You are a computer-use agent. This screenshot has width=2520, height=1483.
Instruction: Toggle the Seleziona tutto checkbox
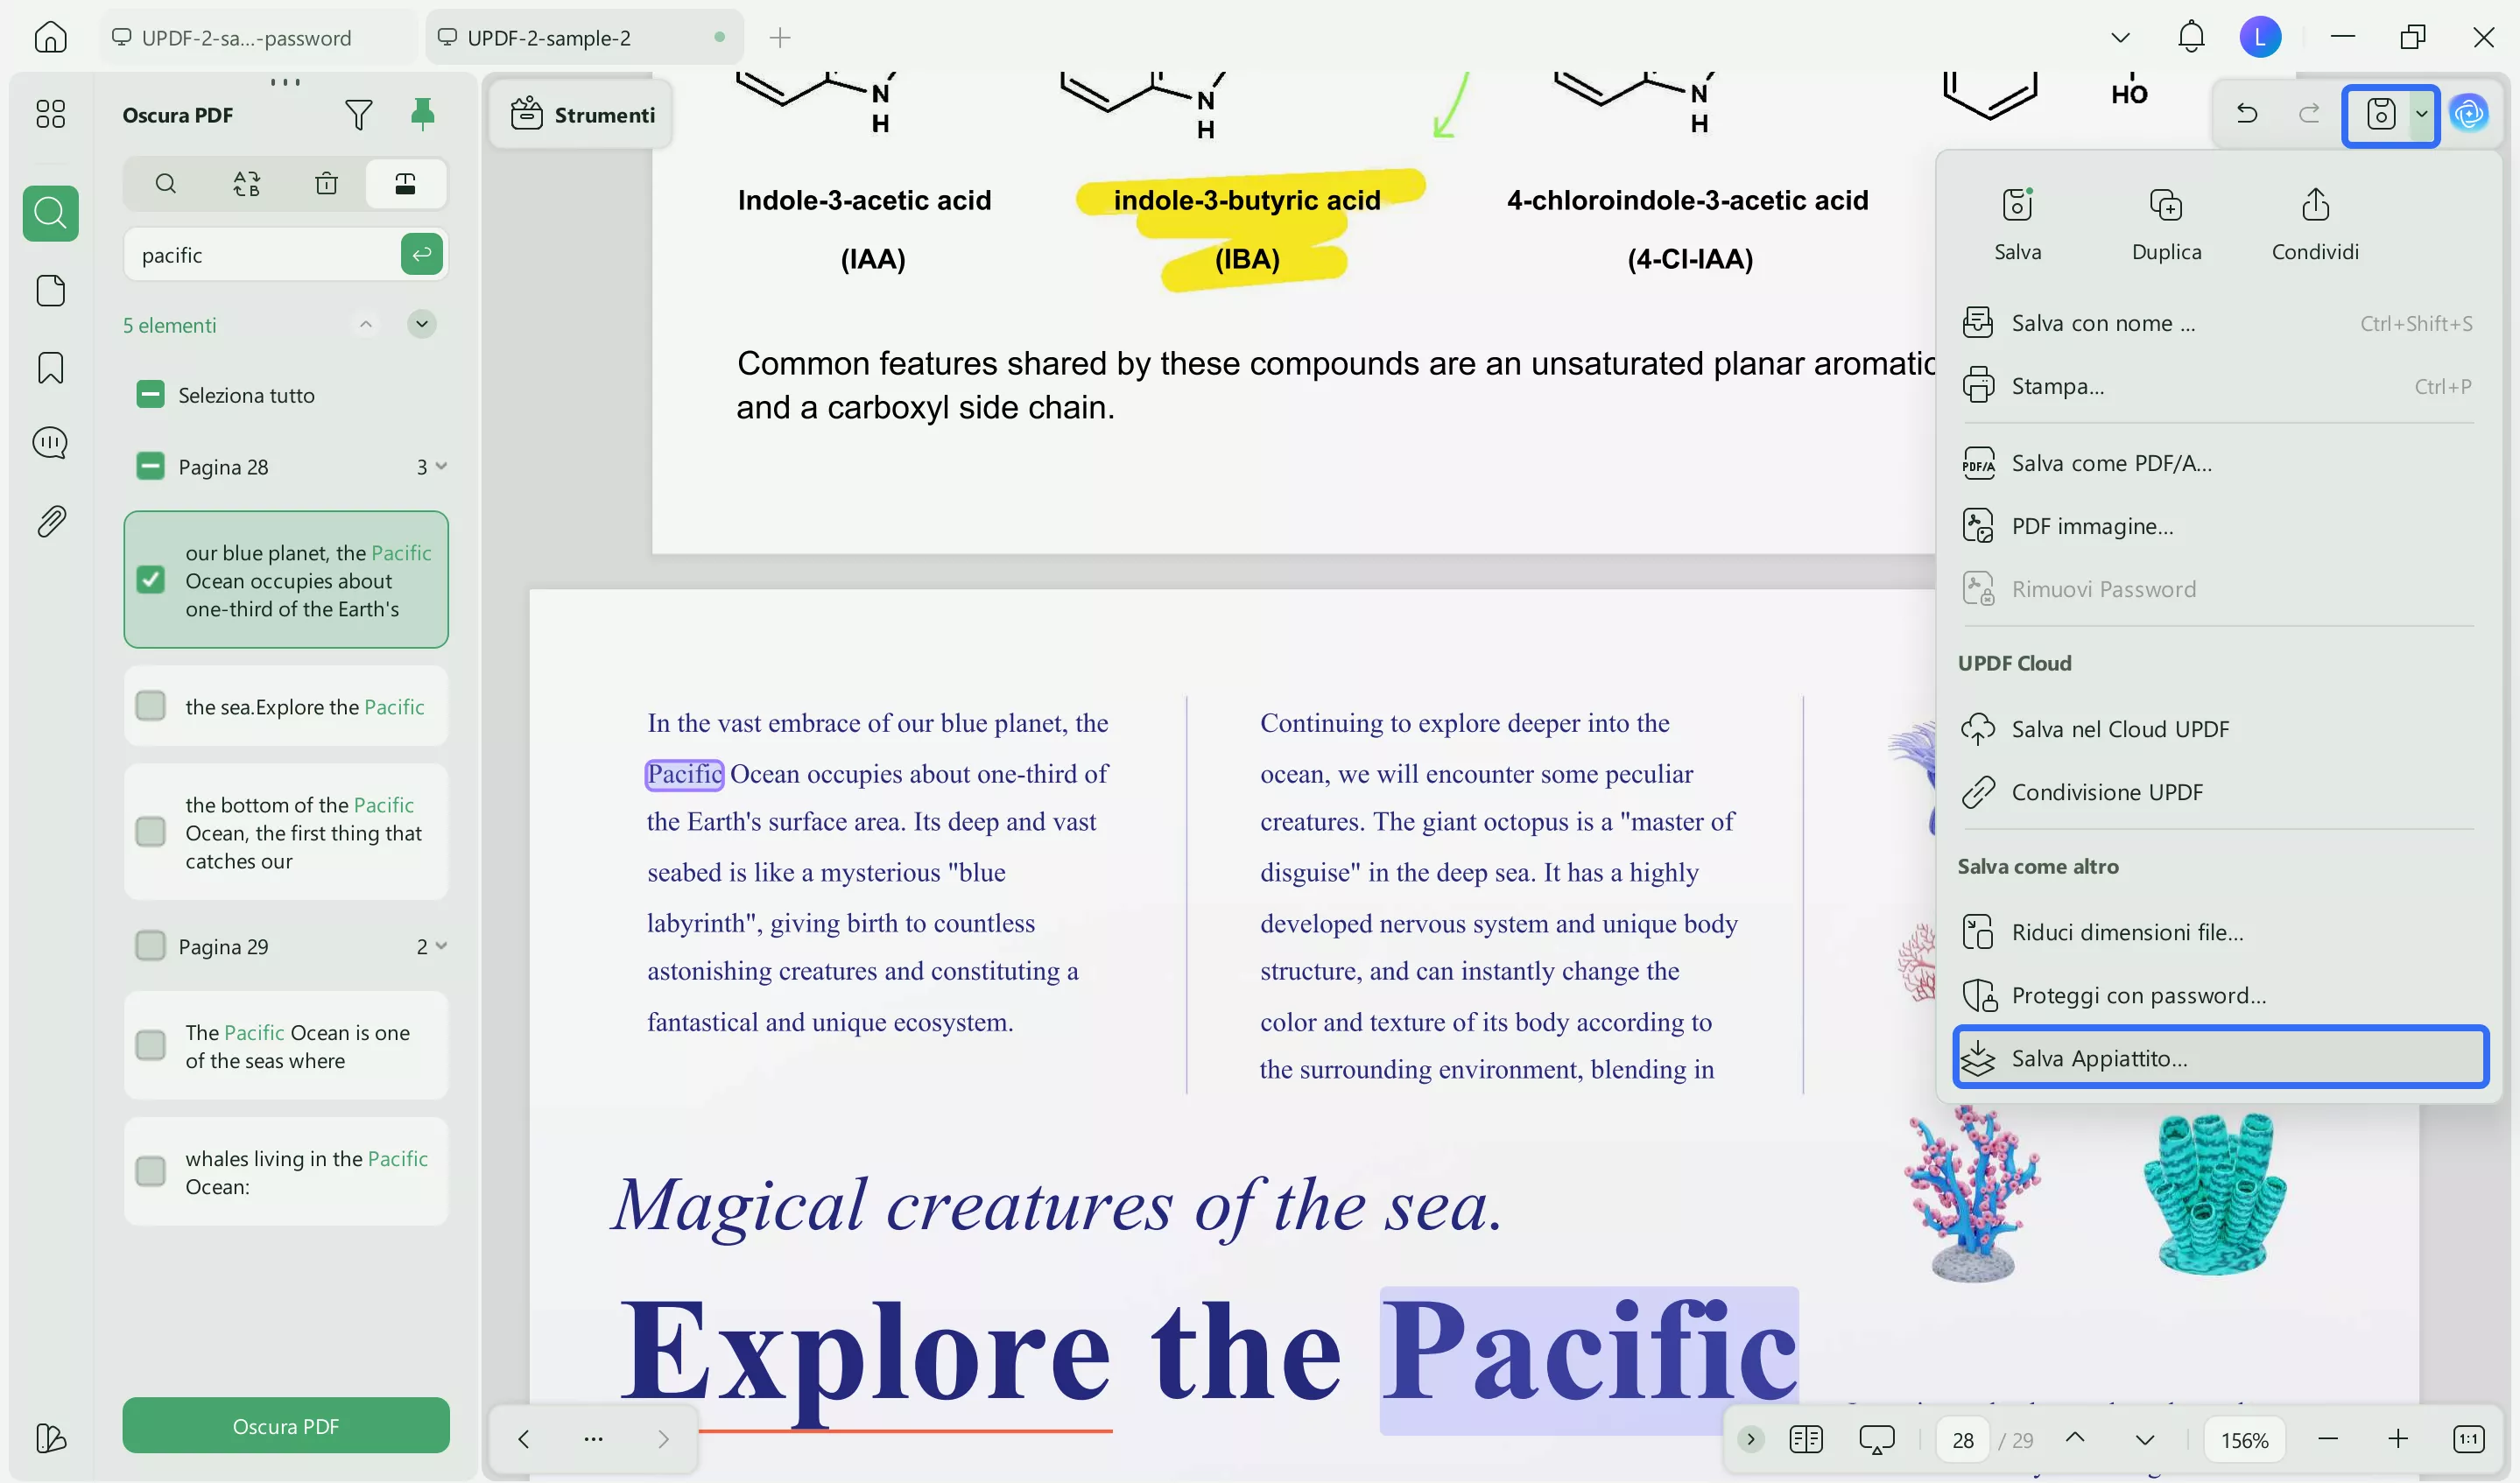tap(150, 394)
